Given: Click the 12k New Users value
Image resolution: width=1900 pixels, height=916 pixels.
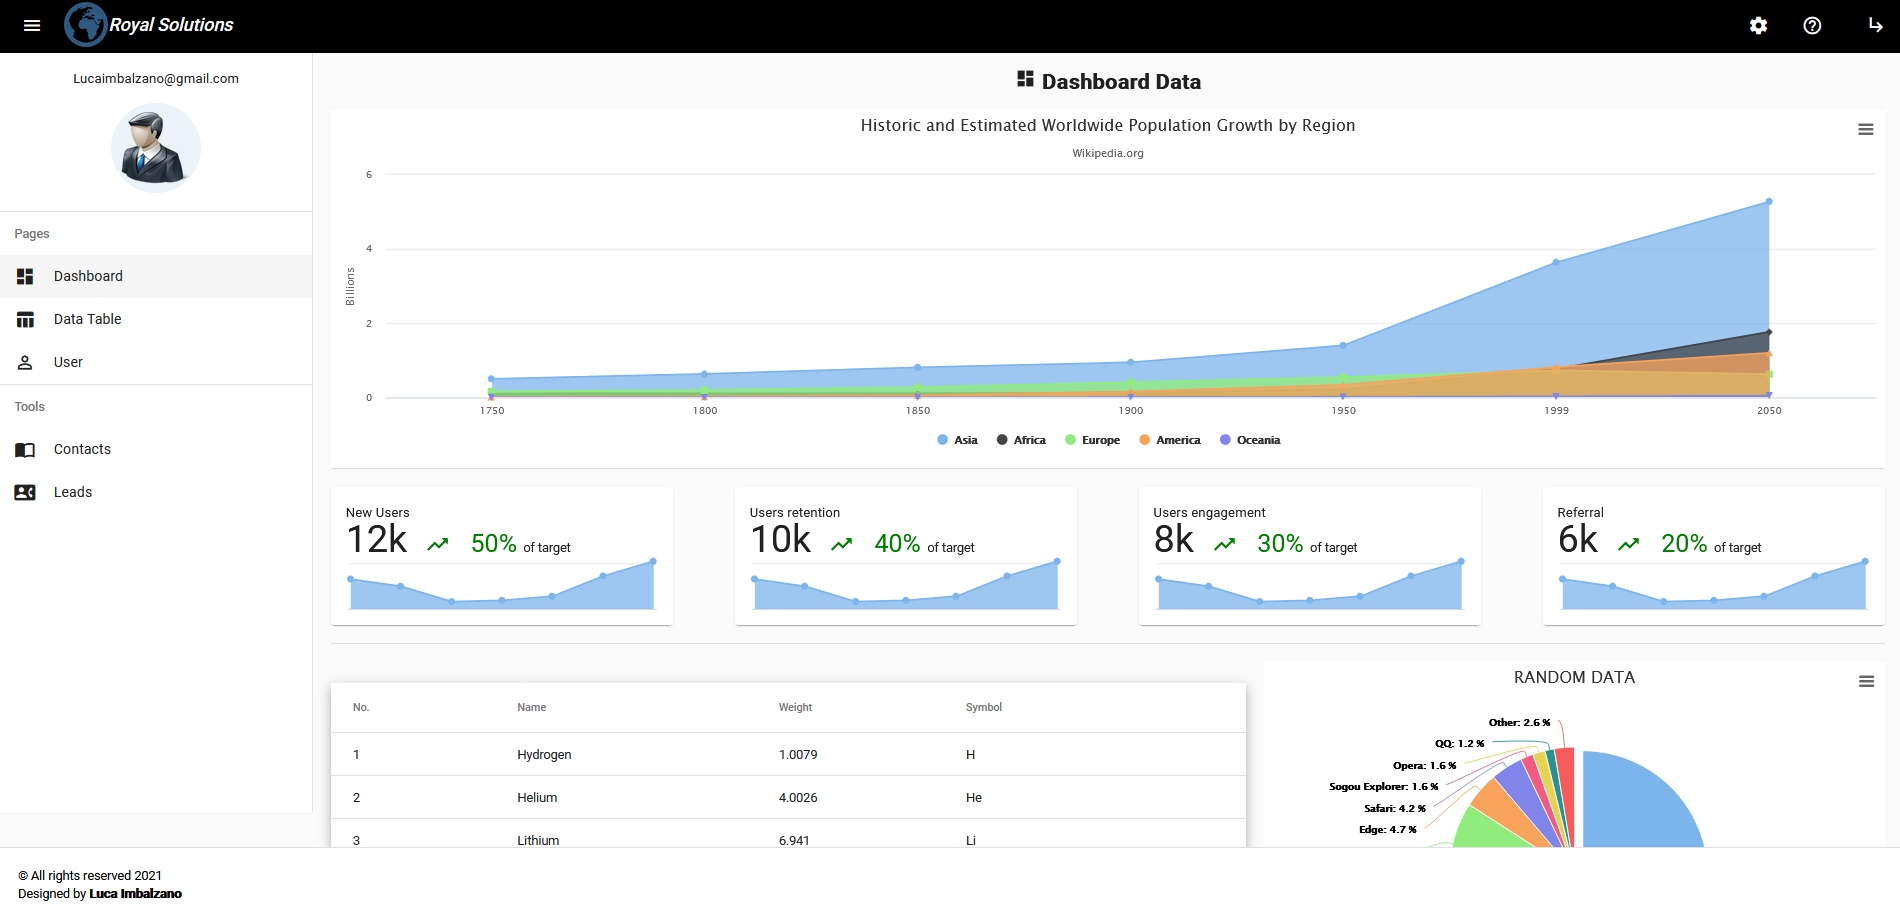Looking at the screenshot, I should pos(377,540).
